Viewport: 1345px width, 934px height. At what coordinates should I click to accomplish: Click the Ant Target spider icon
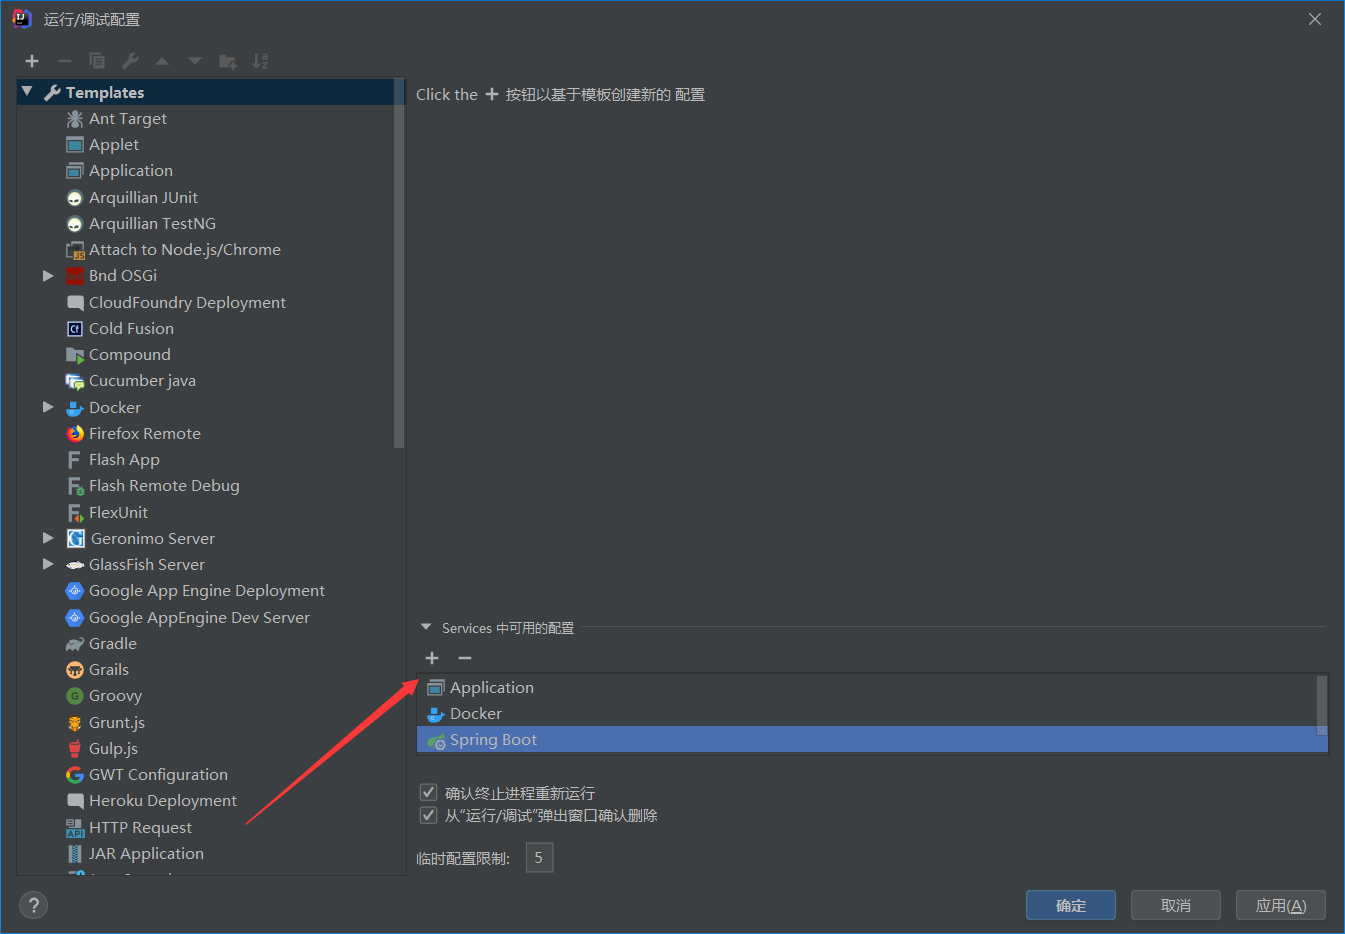[x=75, y=119]
